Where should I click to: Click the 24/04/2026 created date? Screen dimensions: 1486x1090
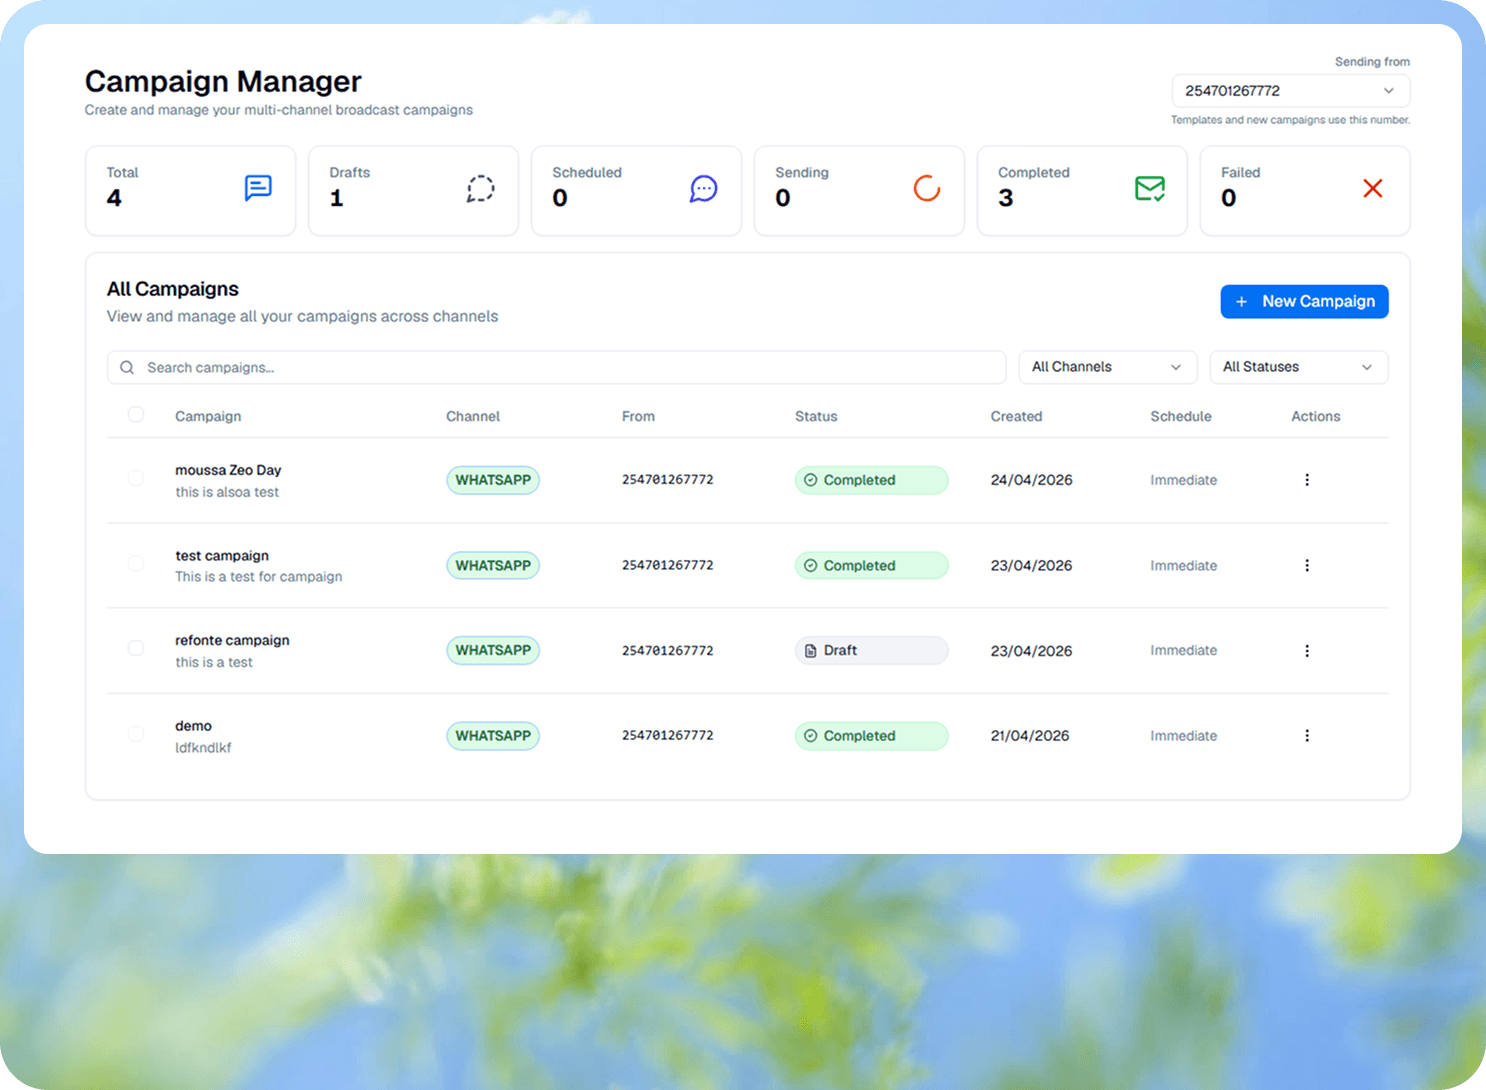click(x=1031, y=480)
